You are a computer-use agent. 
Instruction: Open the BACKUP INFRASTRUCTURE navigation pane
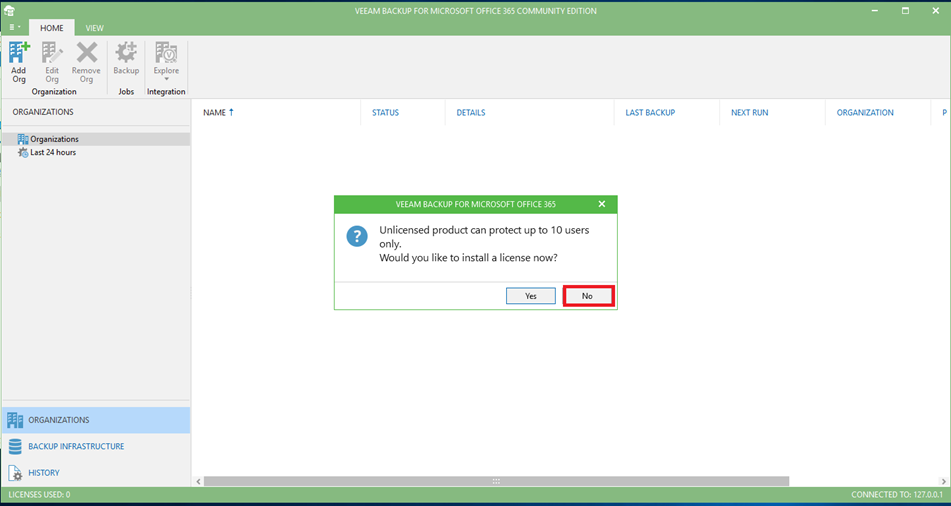click(x=96, y=447)
